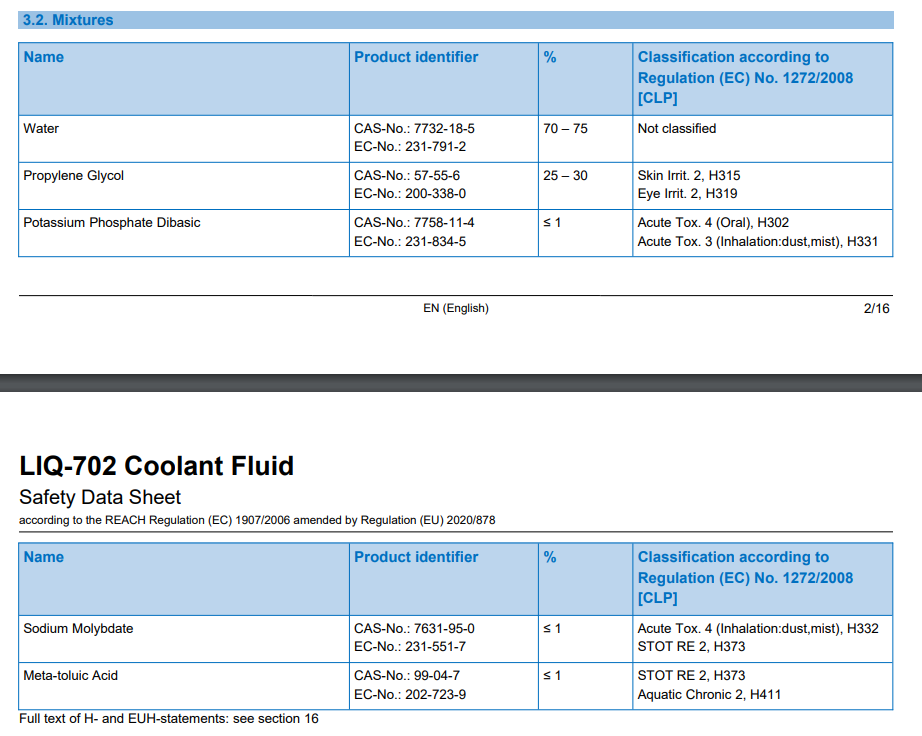Click the classification ending in 'H332'

click(758, 629)
